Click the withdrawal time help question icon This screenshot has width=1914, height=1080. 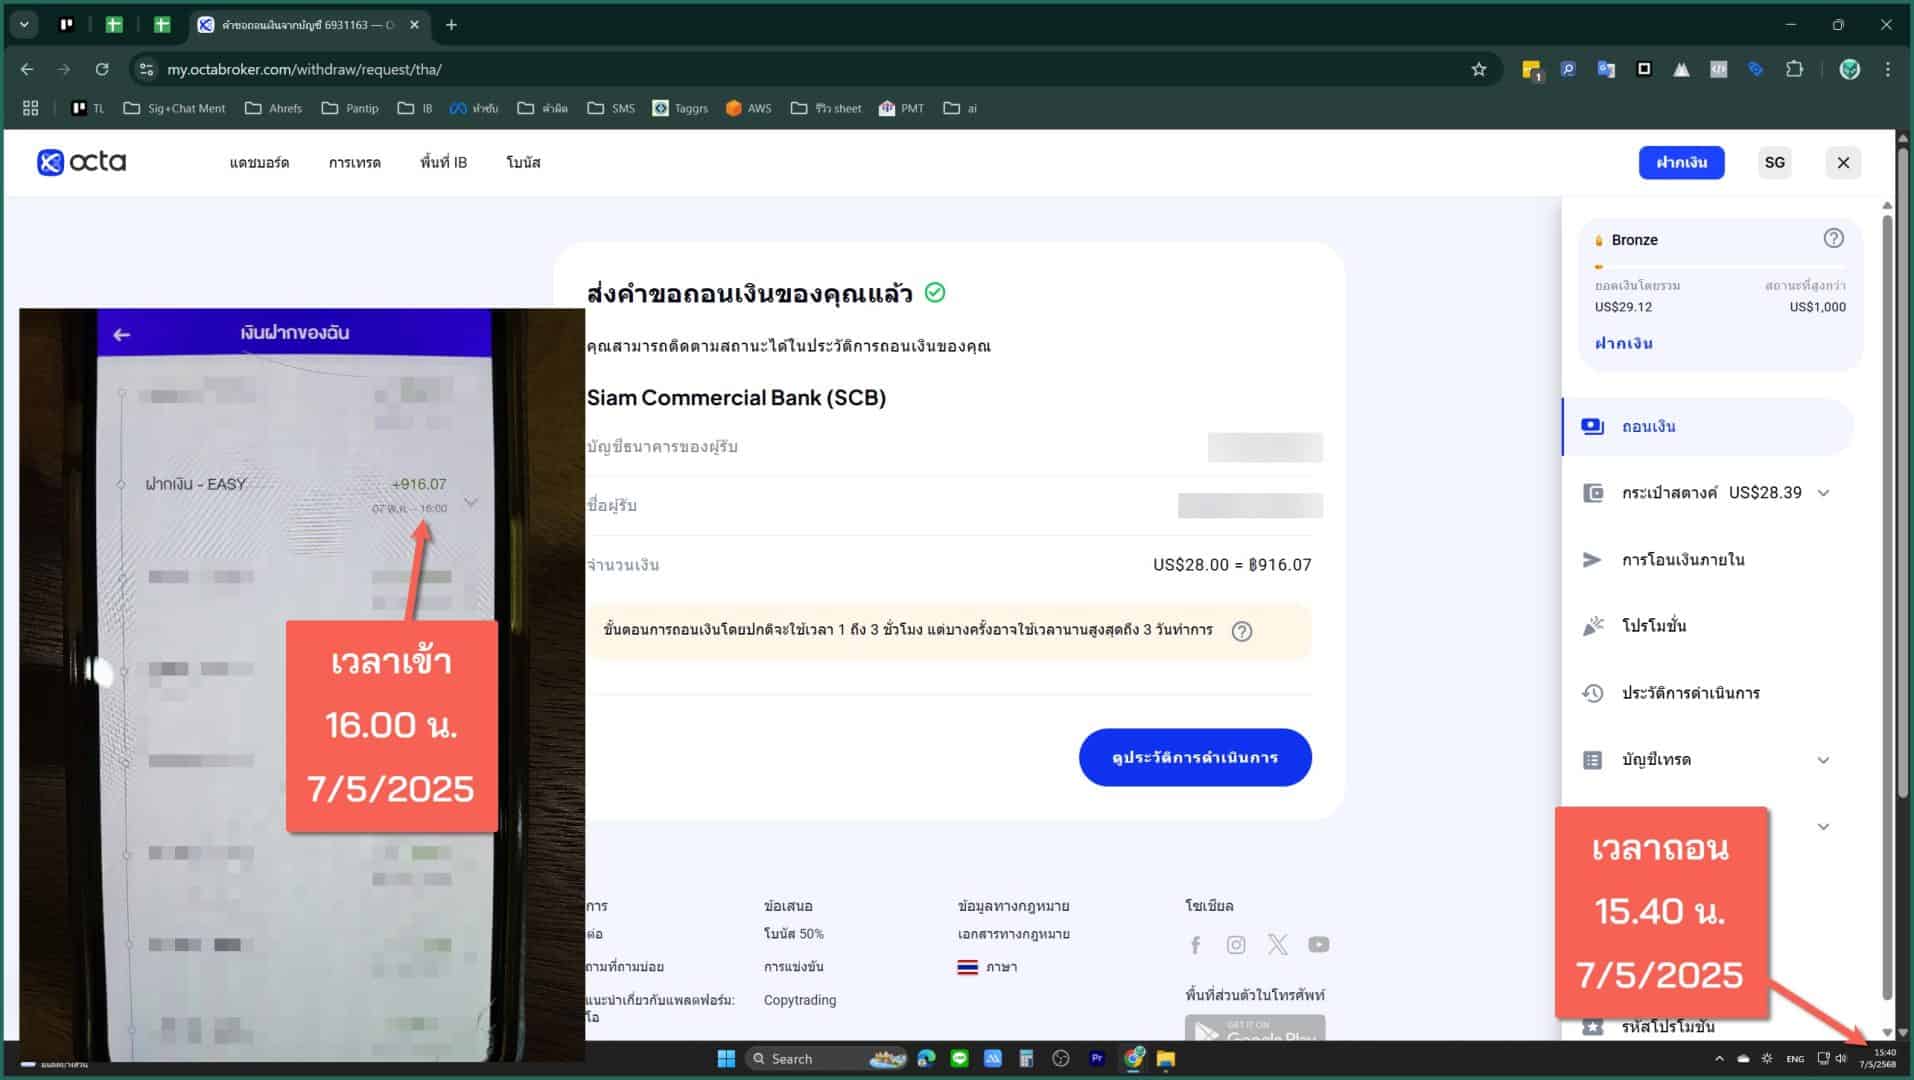tap(1241, 631)
